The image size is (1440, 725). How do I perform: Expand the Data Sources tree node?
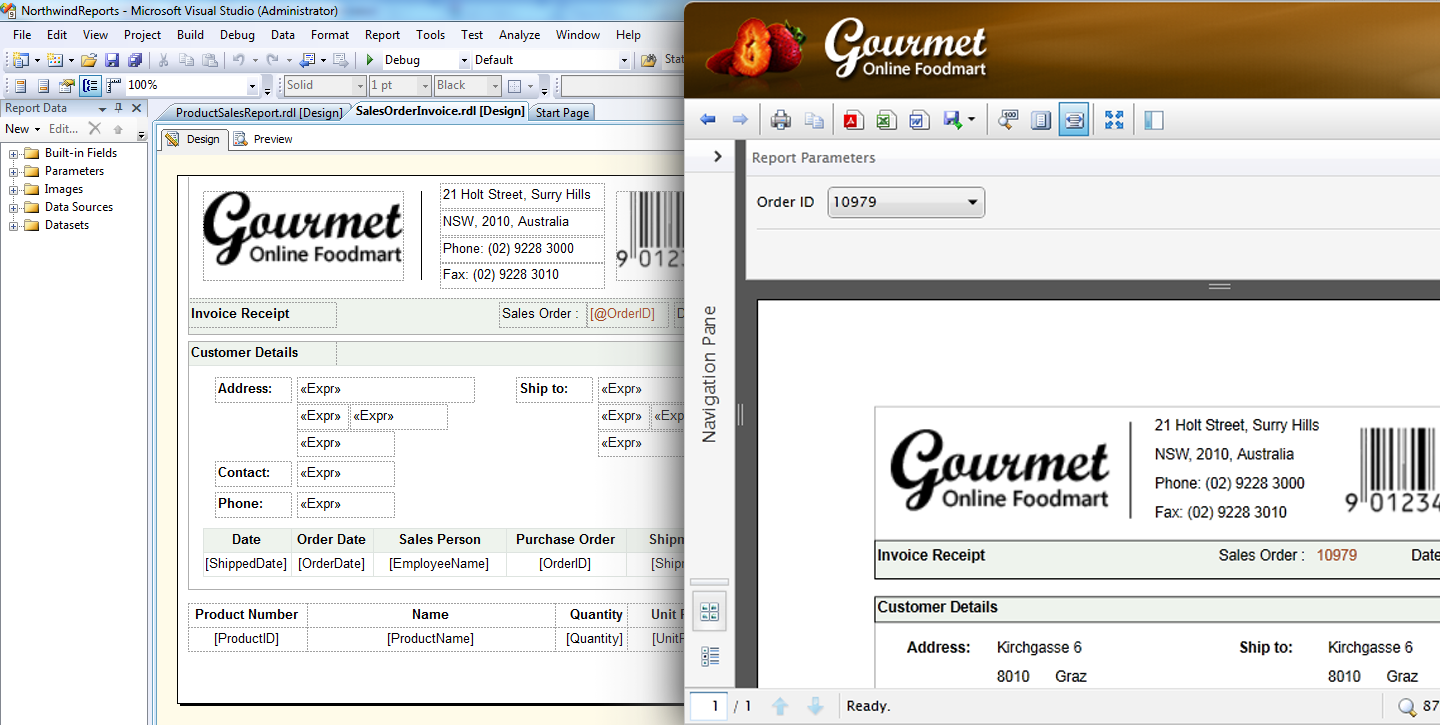[14, 207]
